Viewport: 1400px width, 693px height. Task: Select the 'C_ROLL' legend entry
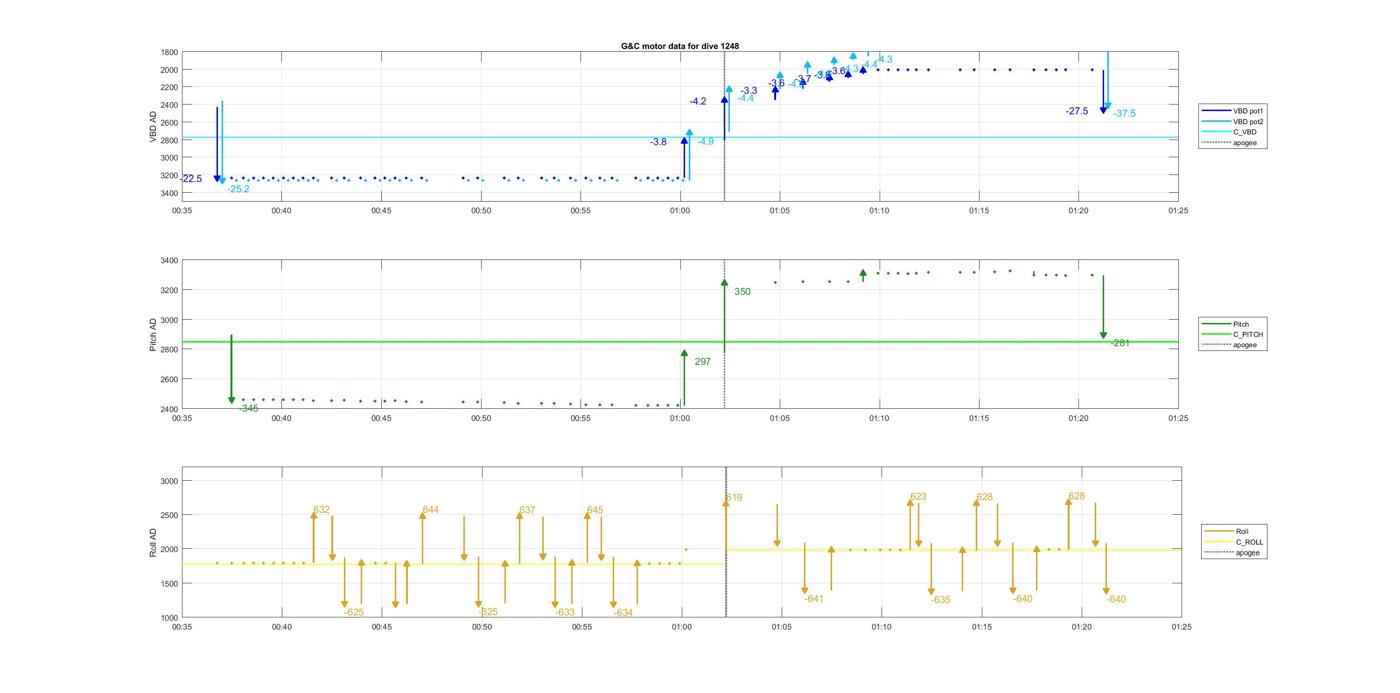coord(1235,542)
